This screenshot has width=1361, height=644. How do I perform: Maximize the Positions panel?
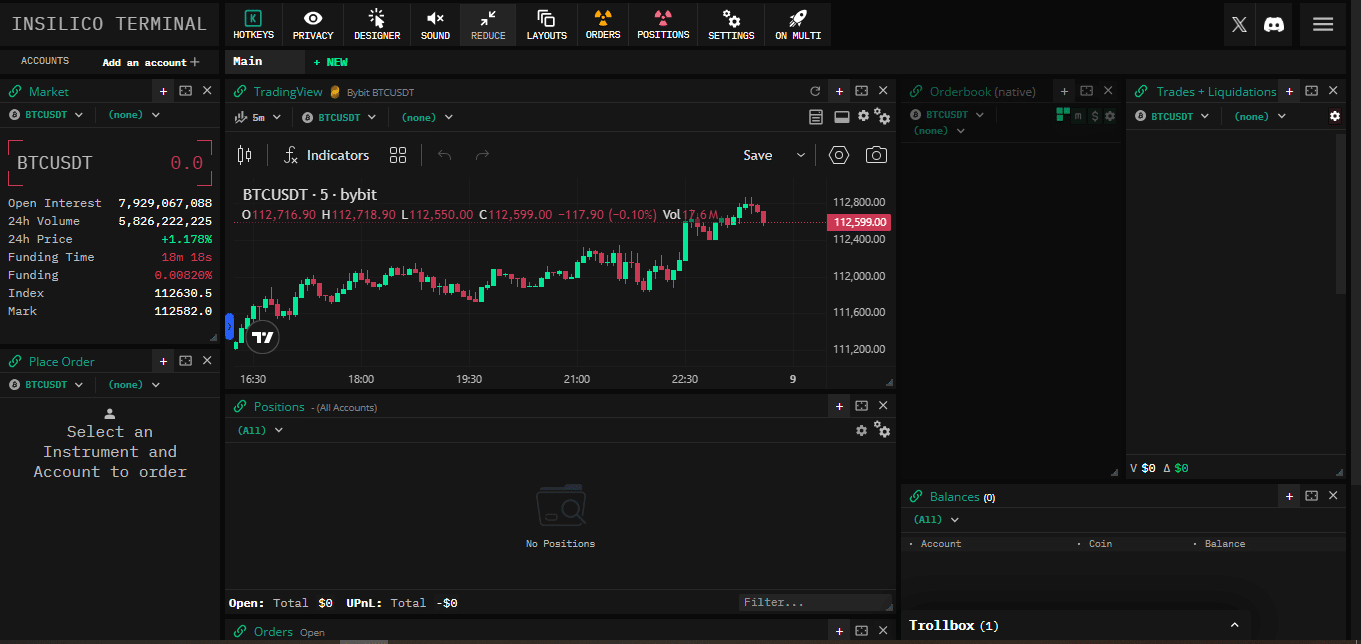(861, 406)
